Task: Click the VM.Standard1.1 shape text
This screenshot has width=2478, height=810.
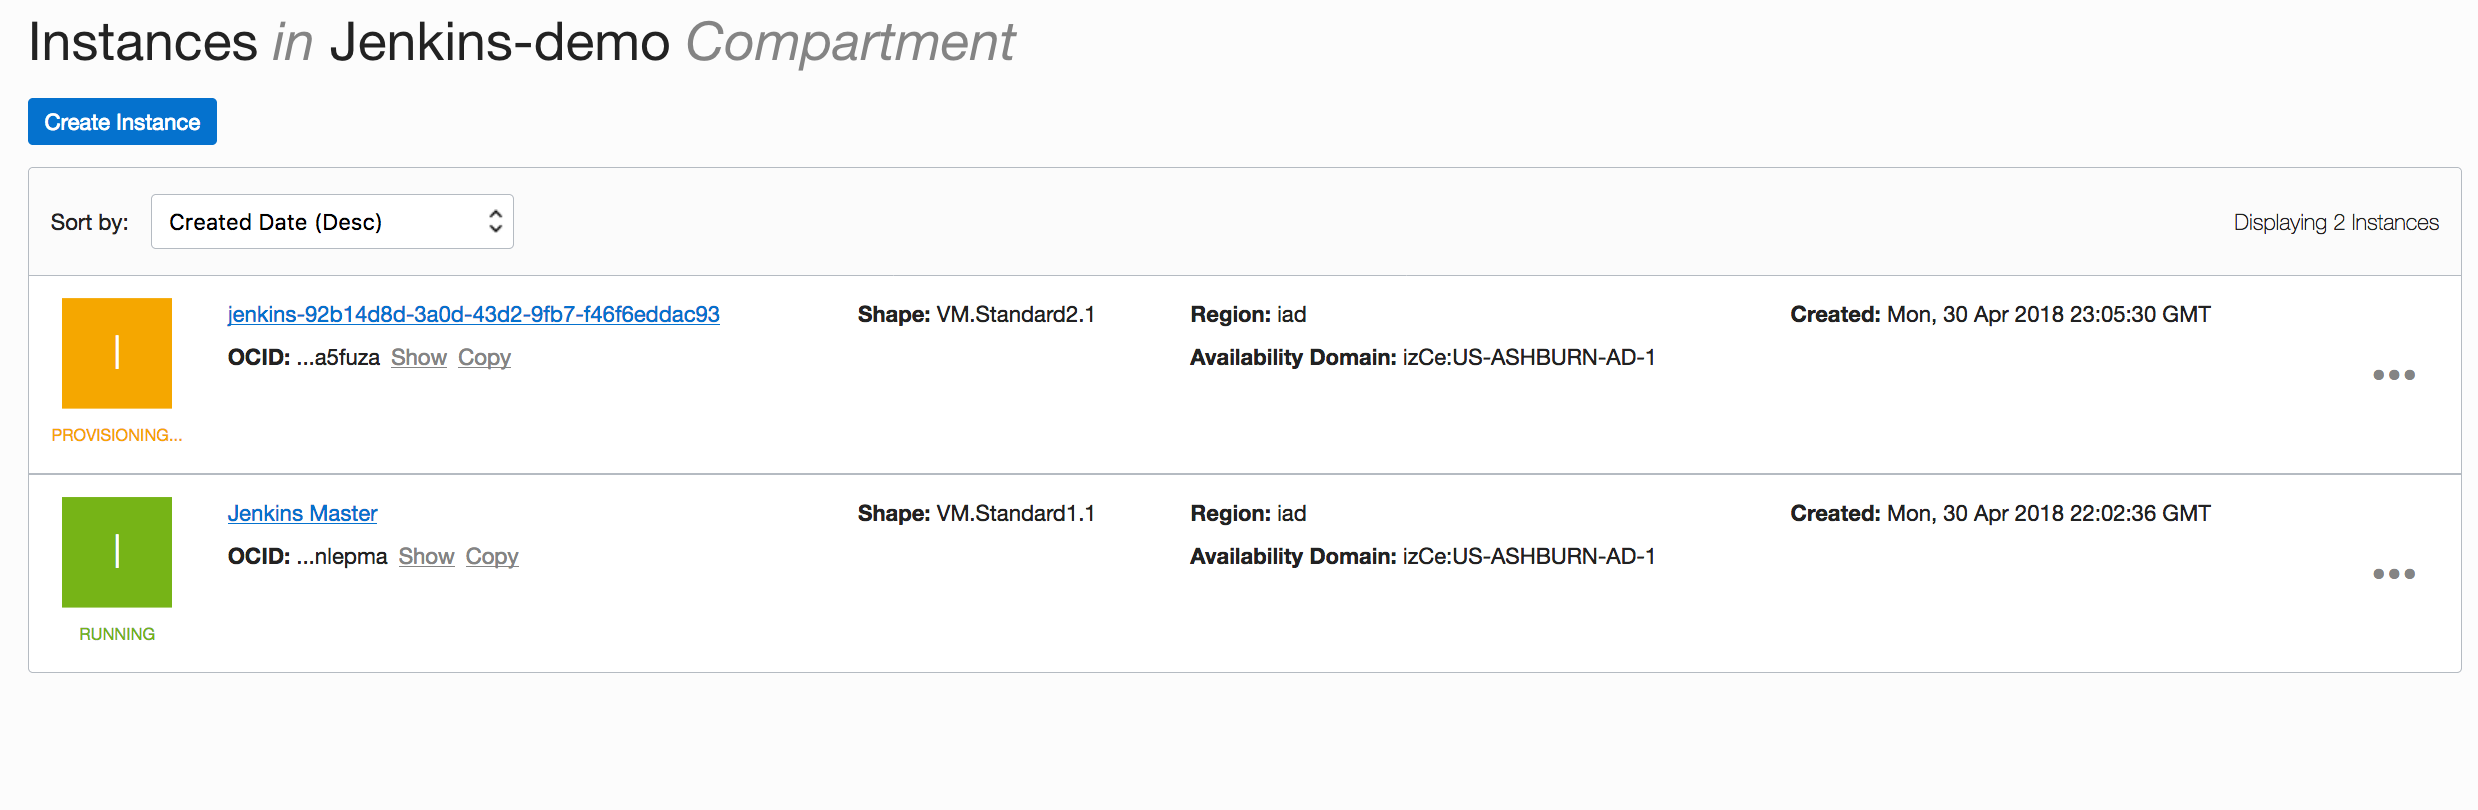Action: pos(1015,514)
